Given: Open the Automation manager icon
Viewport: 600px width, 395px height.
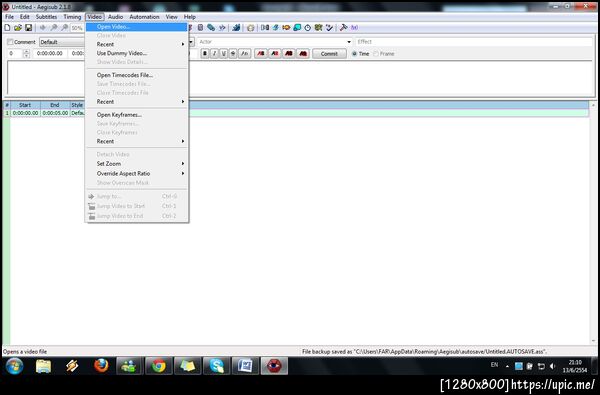Looking at the screenshot, I should (x=236, y=28).
